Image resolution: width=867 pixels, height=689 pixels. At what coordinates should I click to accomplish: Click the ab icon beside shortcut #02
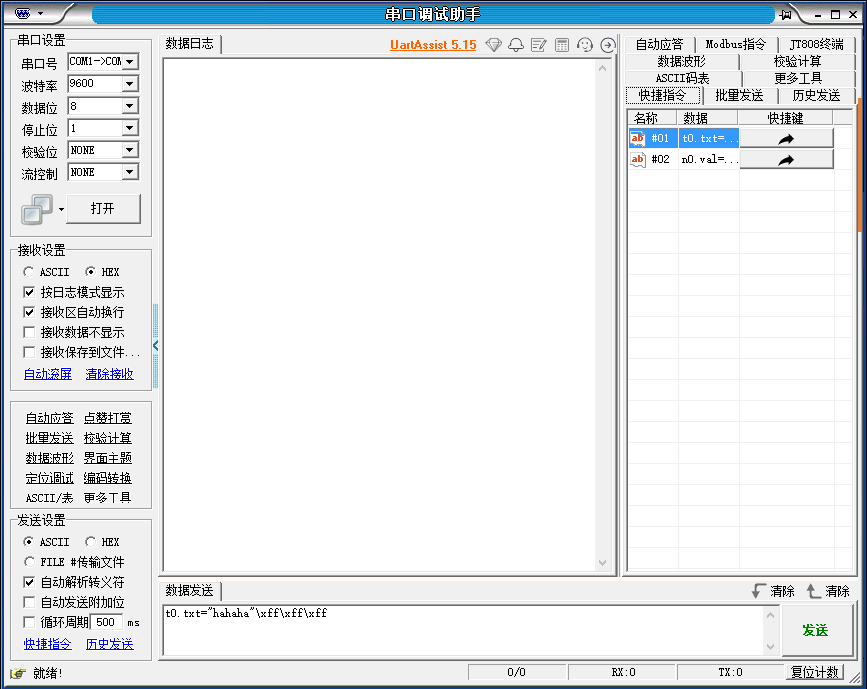(638, 160)
